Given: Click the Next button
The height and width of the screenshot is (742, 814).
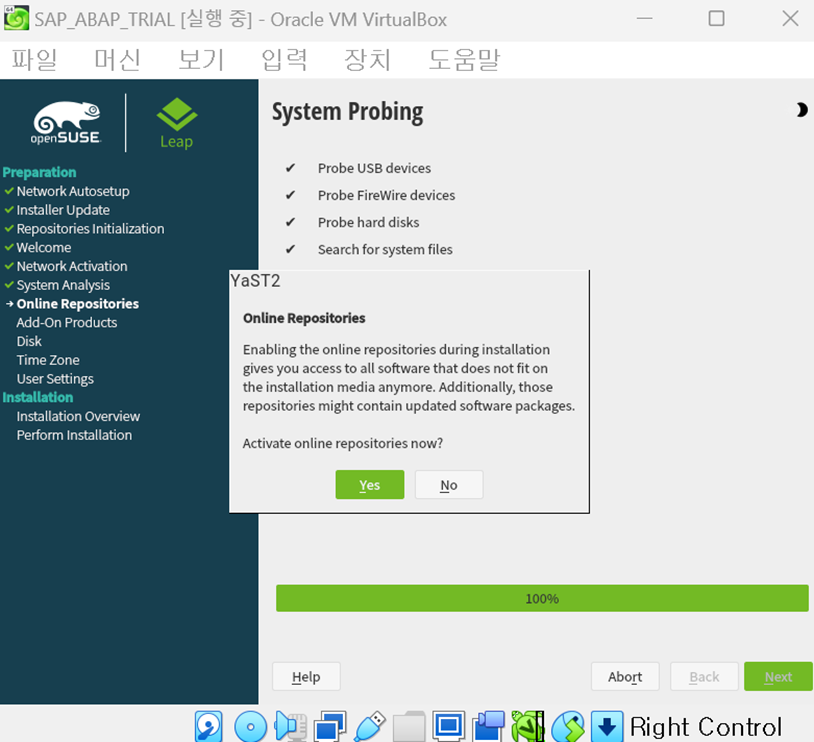Looking at the screenshot, I should pos(778,676).
